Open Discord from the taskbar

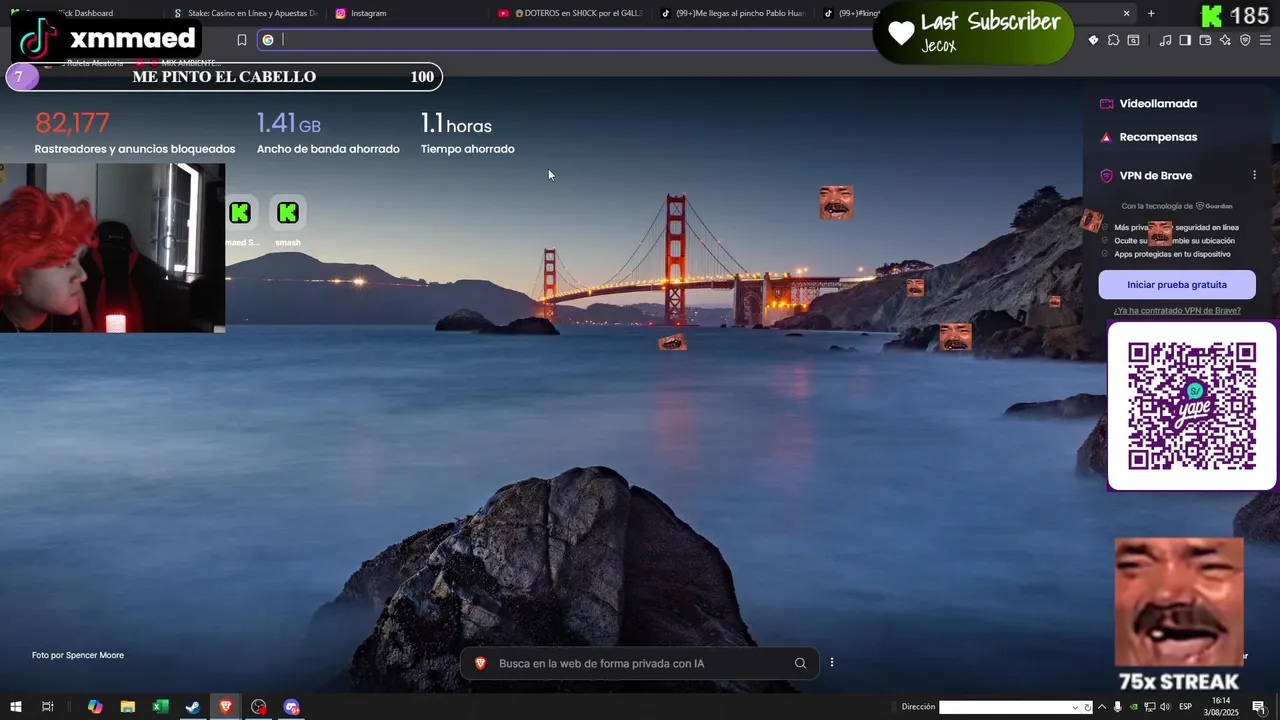click(291, 707)
